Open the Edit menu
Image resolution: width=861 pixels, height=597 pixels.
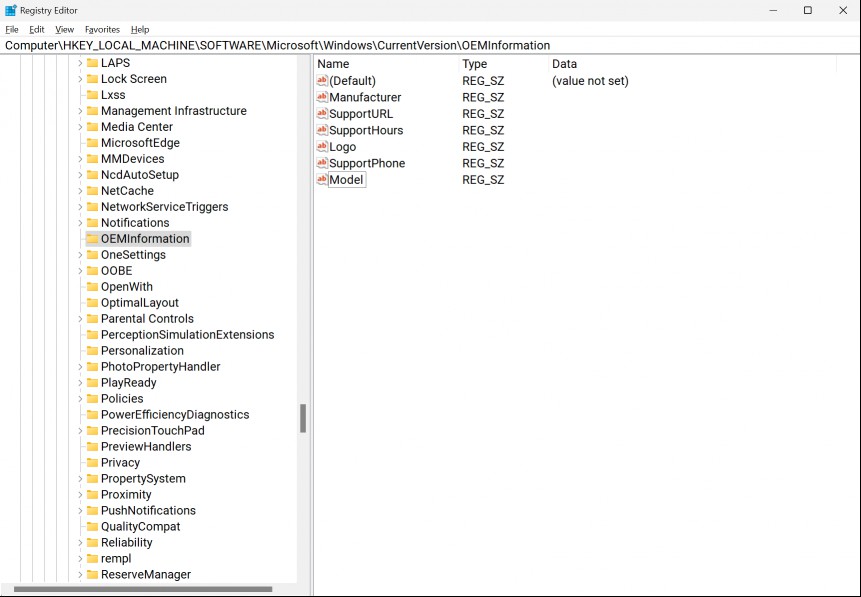click(x=37, y=30)
